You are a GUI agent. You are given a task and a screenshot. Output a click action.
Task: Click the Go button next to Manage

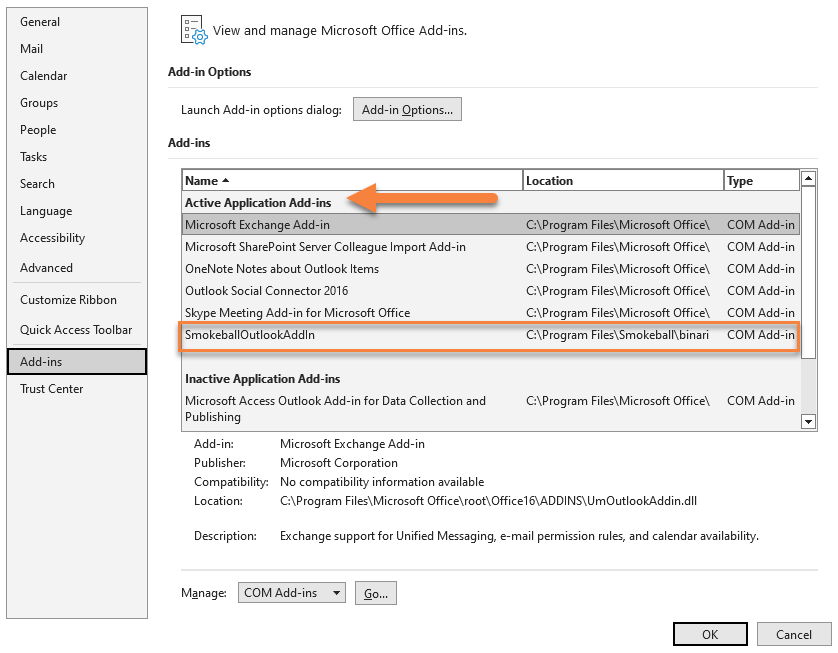tap(376, 593)
